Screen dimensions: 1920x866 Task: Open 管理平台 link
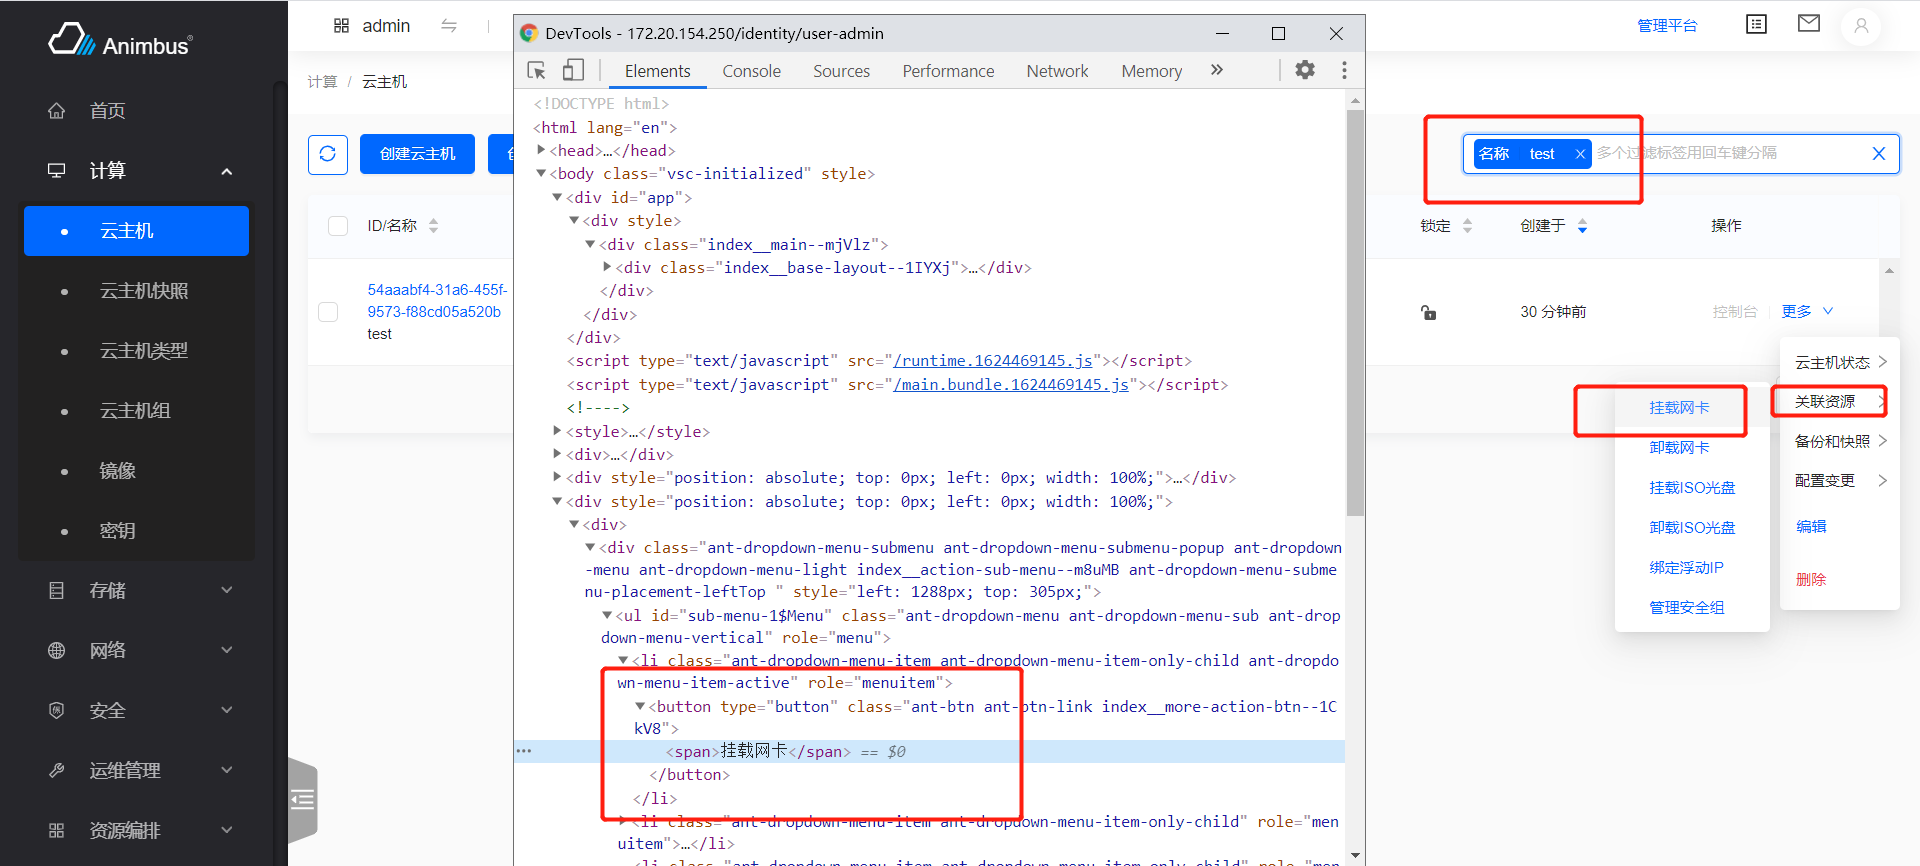1667,26
